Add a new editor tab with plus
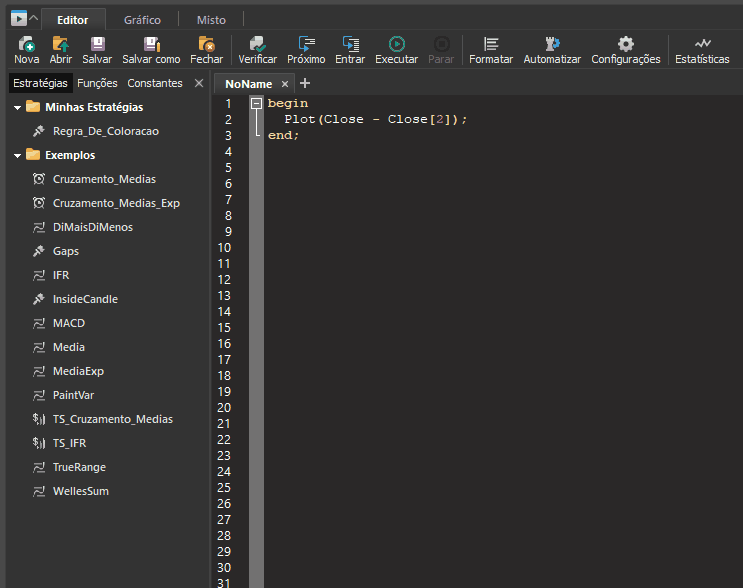 (x=305, y=83)
